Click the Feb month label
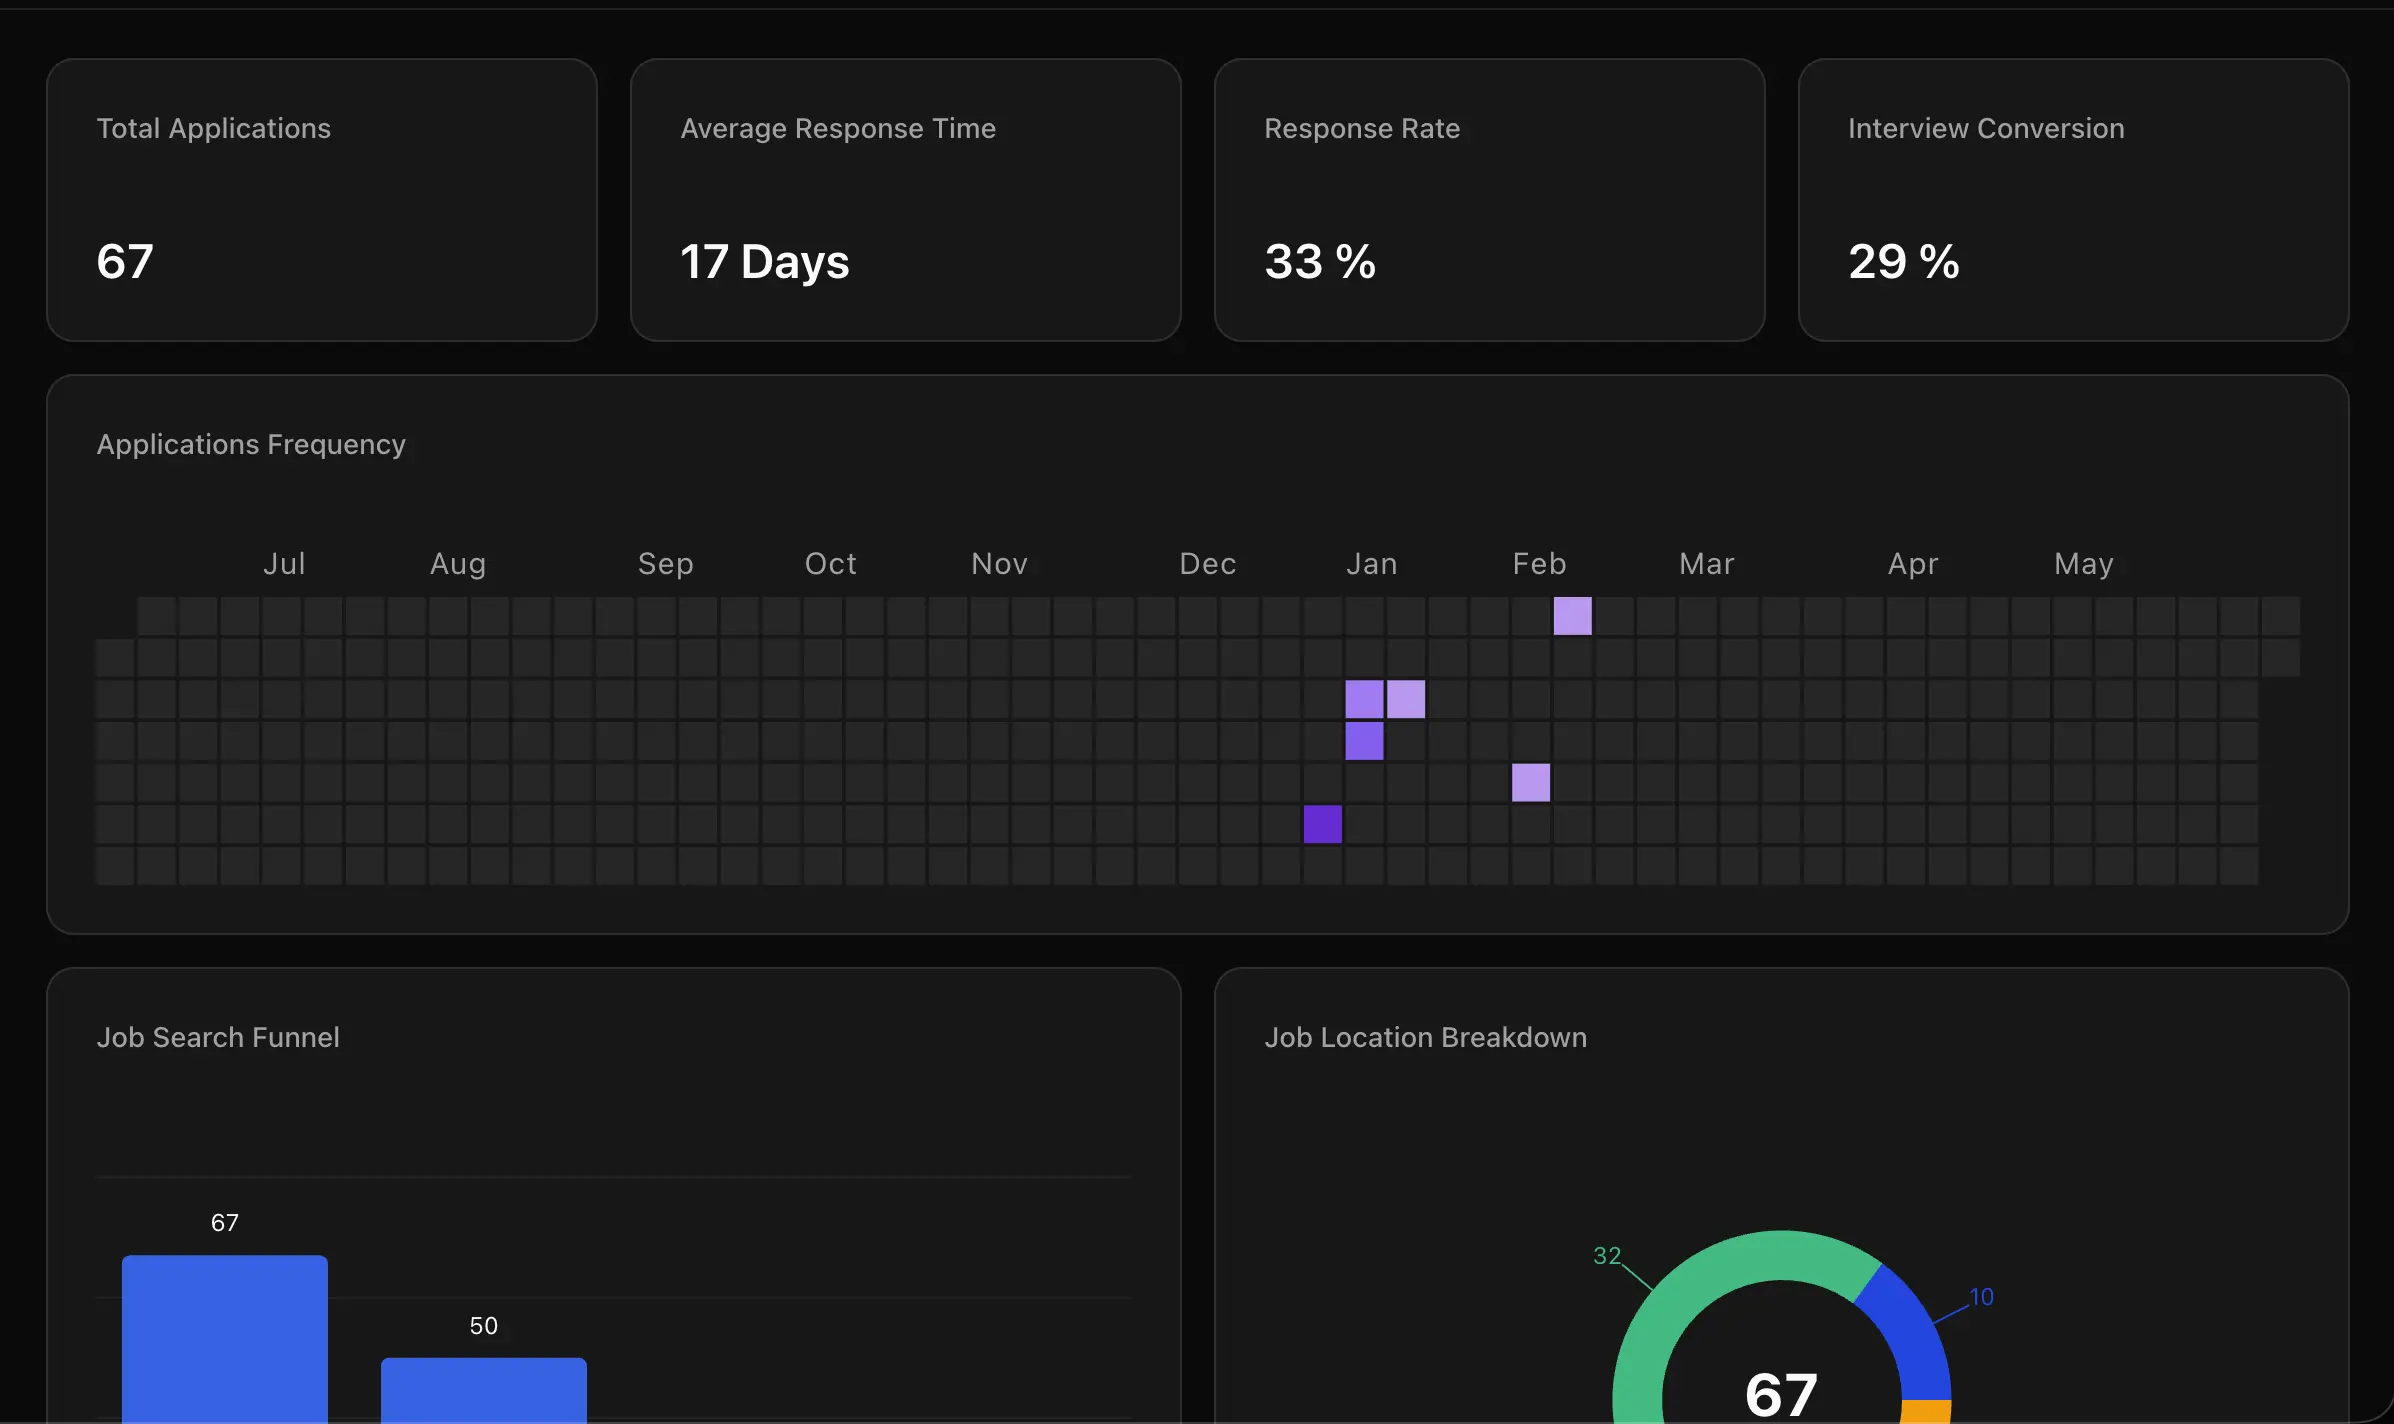This screenshot has width=2394, height=1424. [1539, 564]
